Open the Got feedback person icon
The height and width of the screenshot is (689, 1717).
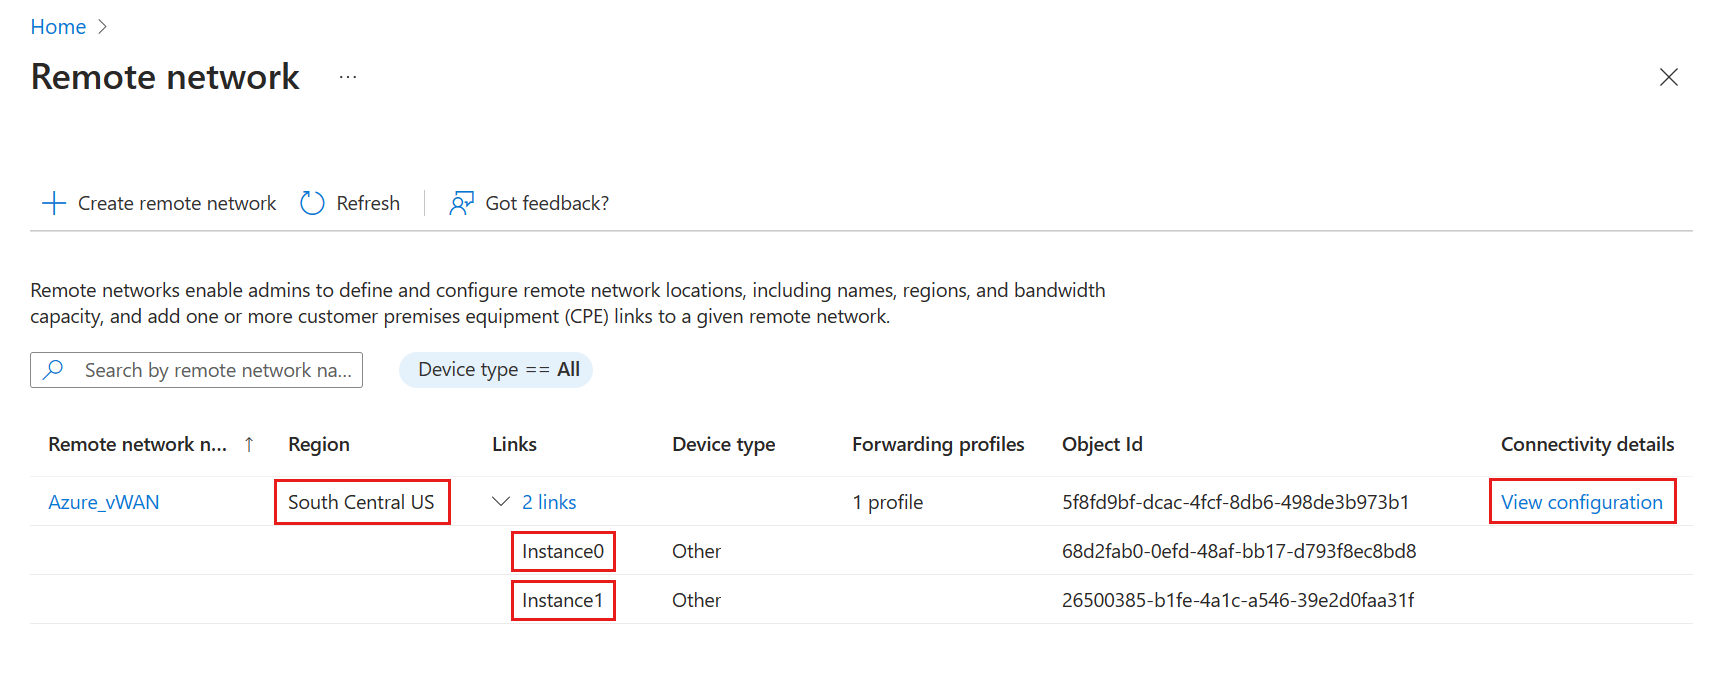[x=461, y=203]
